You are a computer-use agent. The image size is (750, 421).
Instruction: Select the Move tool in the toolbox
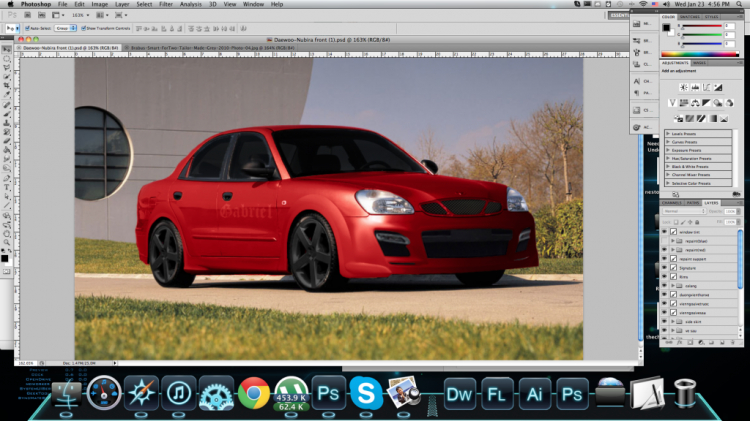click(7, 49)
